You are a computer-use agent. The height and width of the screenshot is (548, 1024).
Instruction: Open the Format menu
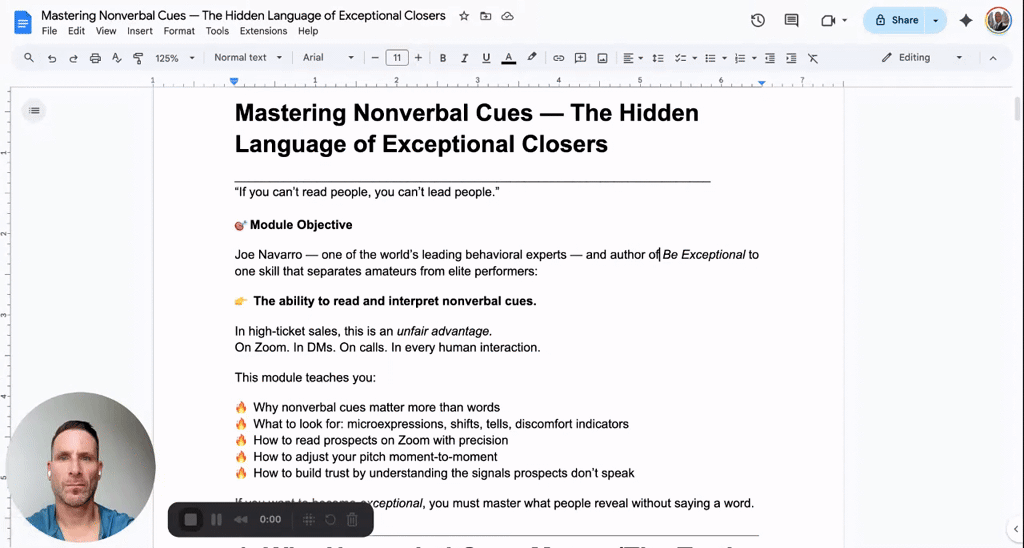pos(179,31)
